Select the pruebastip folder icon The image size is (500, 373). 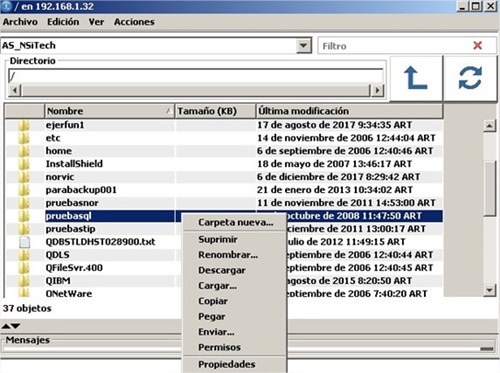(x=24, y=229)
